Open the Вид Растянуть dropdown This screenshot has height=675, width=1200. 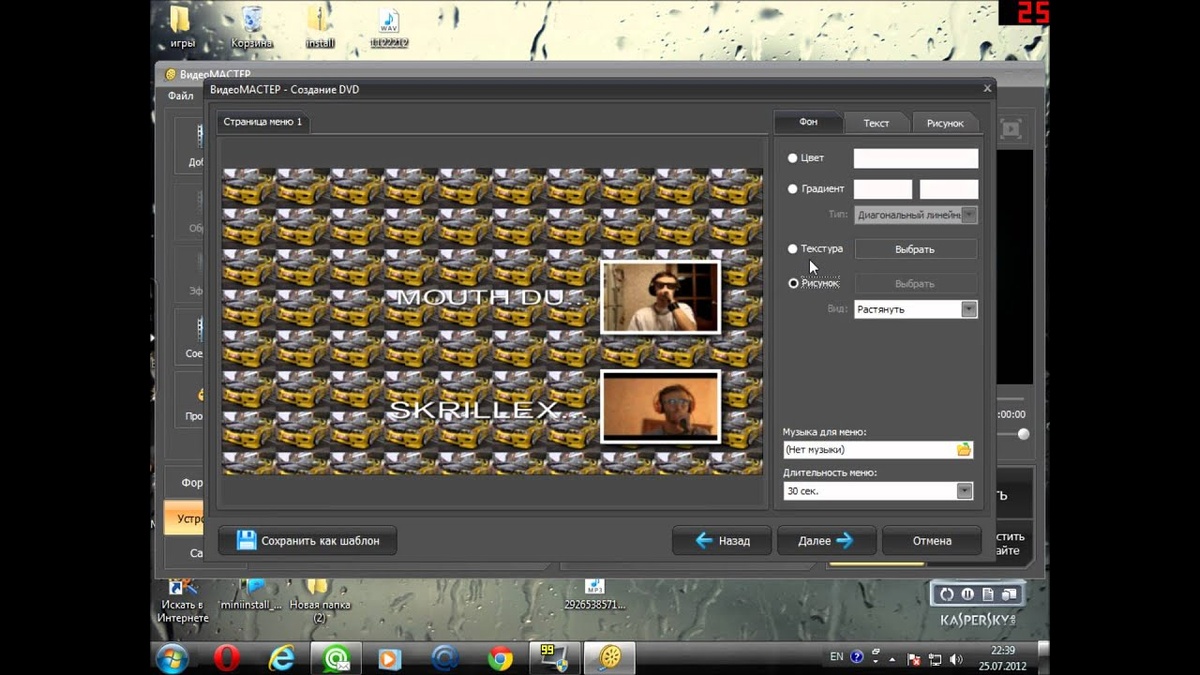tap(916, 309)
